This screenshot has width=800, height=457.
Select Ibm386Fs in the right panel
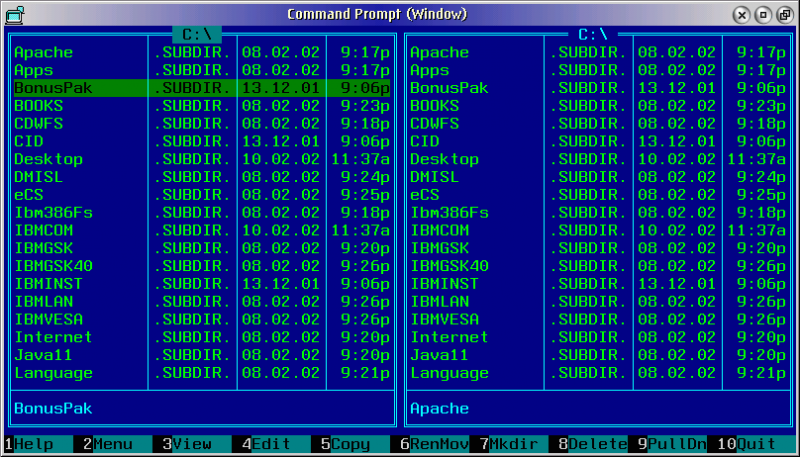(449, 213)
